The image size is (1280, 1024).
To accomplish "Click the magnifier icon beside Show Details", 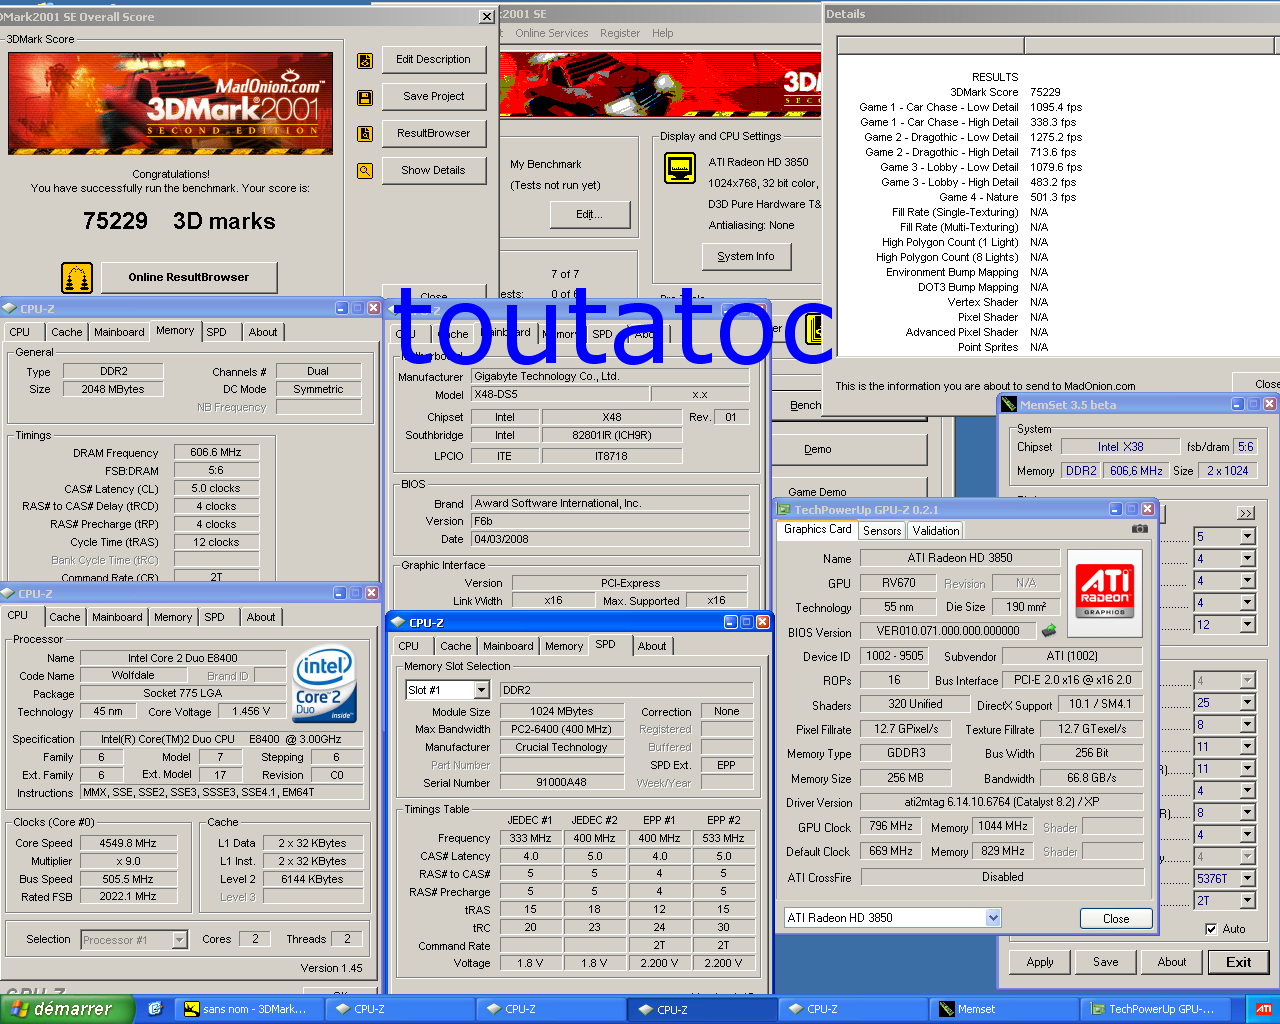I will coord(365,171).
